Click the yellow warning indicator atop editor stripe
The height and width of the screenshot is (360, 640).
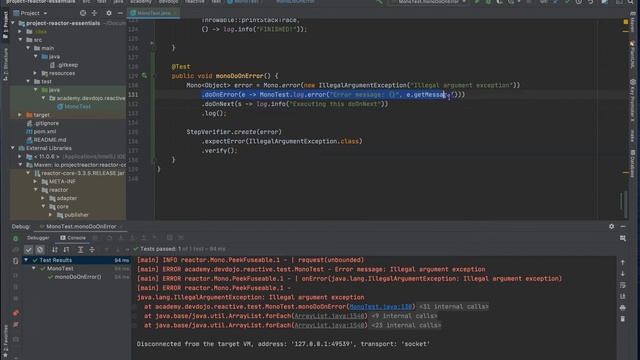click(x=626, y=22)
